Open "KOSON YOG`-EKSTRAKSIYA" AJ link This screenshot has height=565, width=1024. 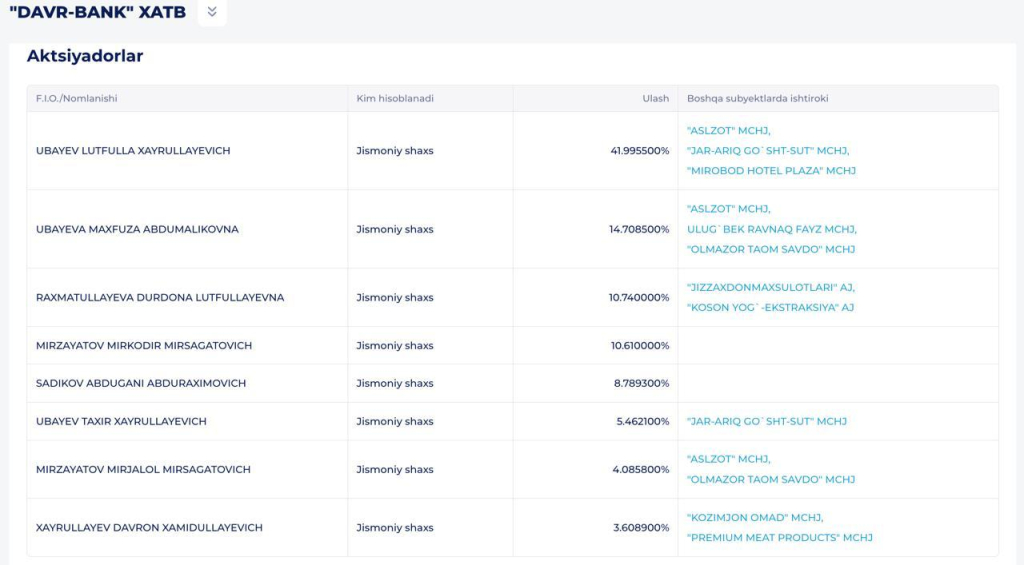[770, 308]
